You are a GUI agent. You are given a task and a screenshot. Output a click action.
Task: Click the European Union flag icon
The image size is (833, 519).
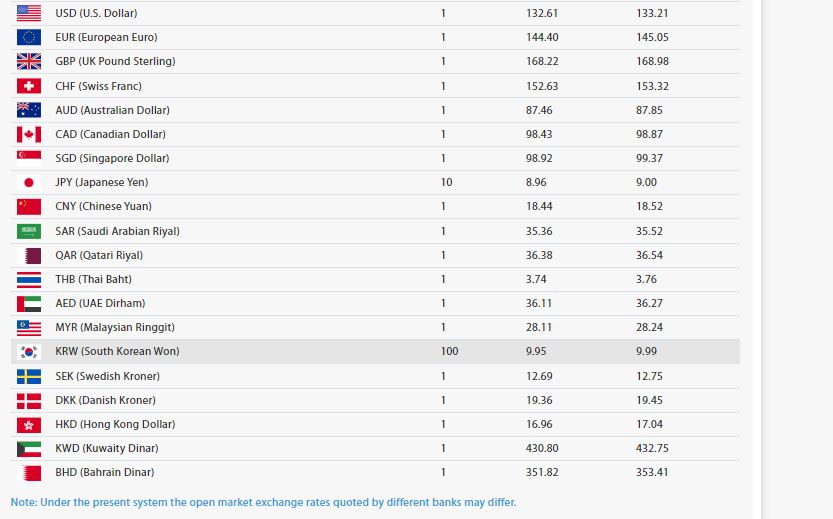point(29,37)
